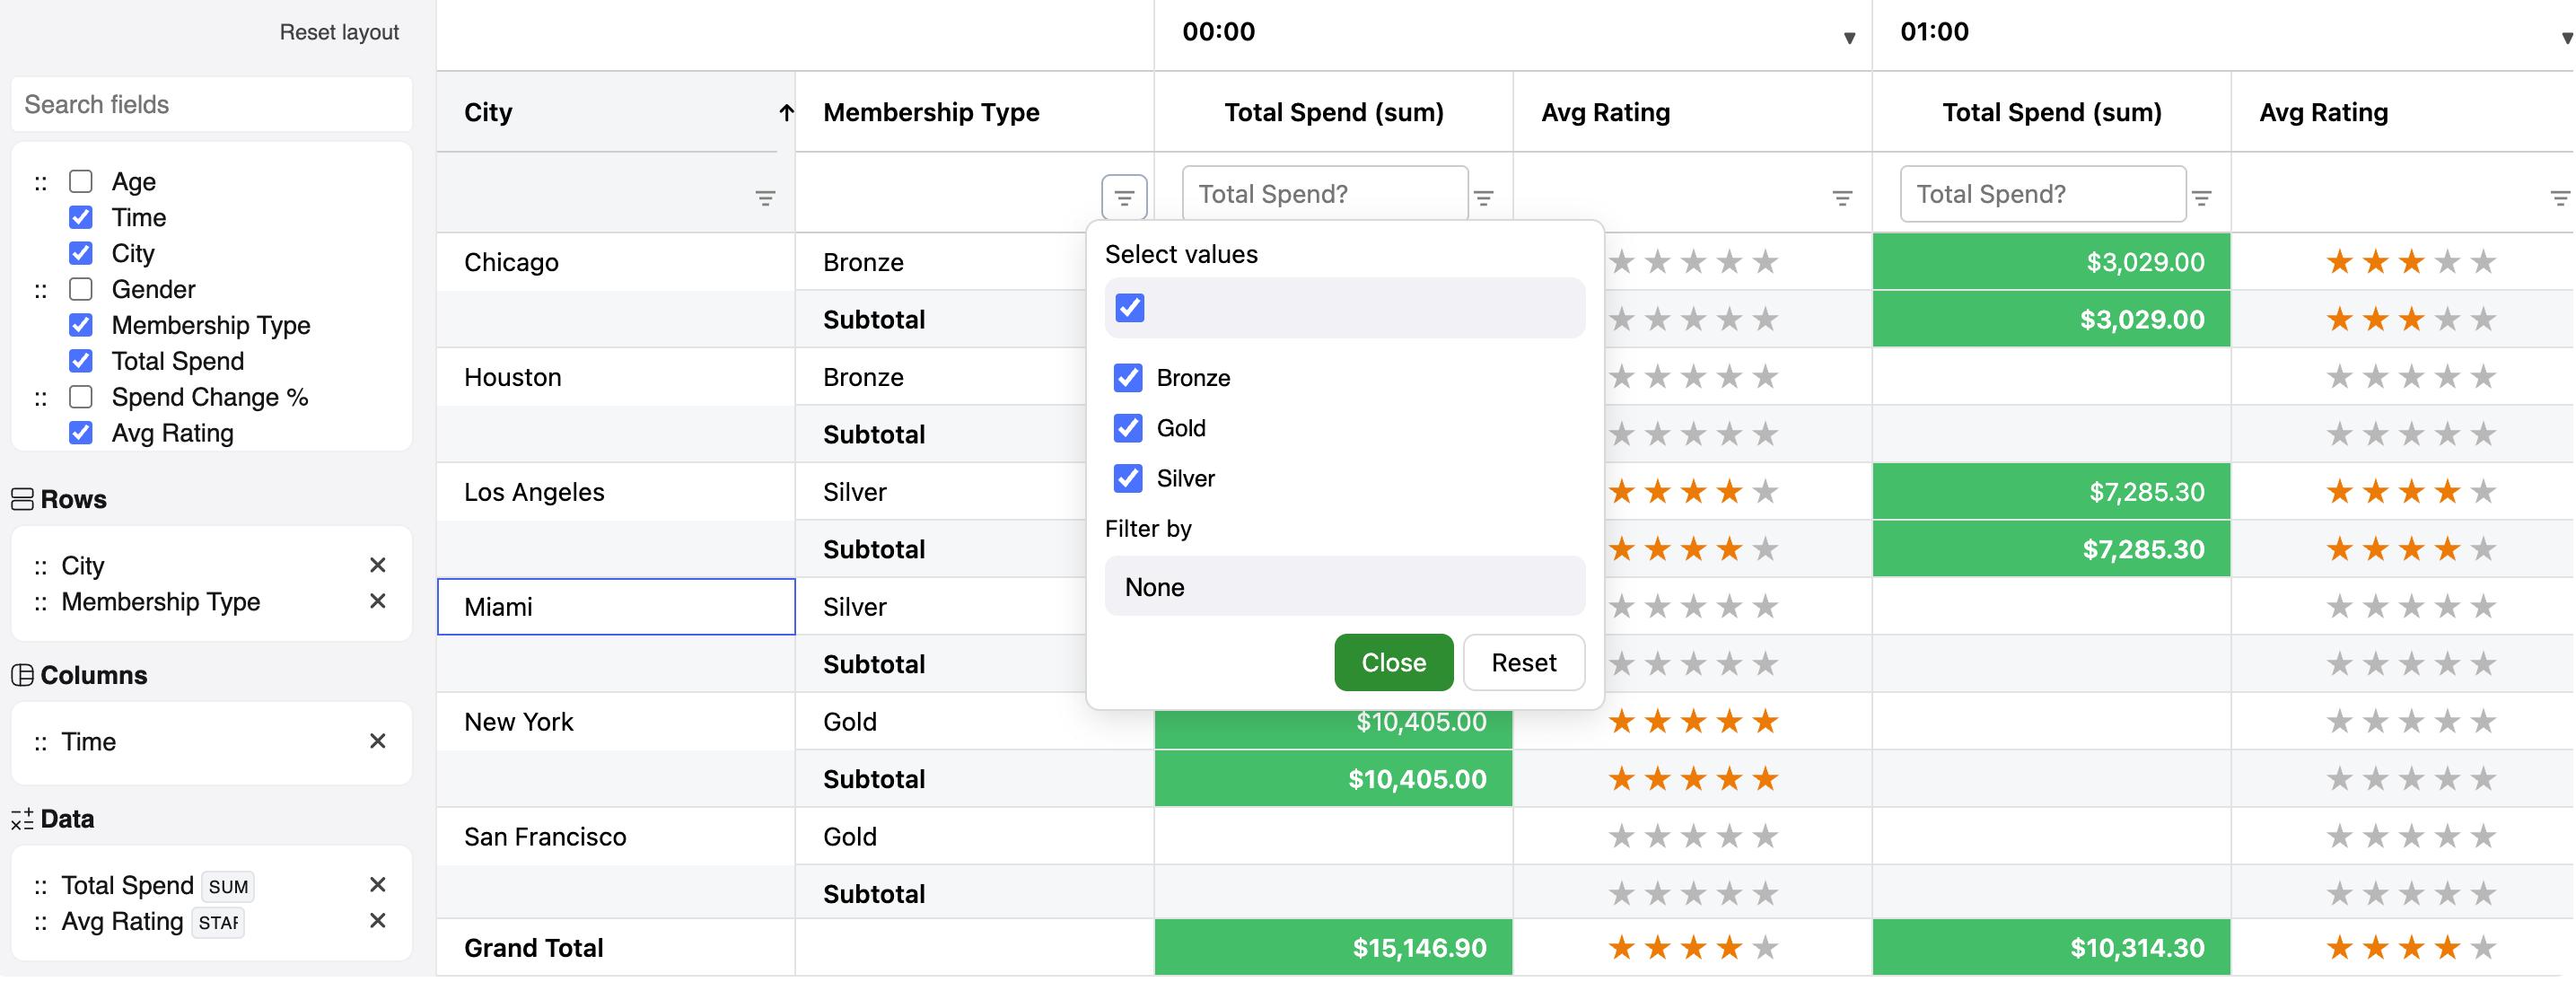The height and width of the screenshot is (982, 2576).
Task: Click the Silver cell in Los Angeles row
Action: [x=940, y=492]
